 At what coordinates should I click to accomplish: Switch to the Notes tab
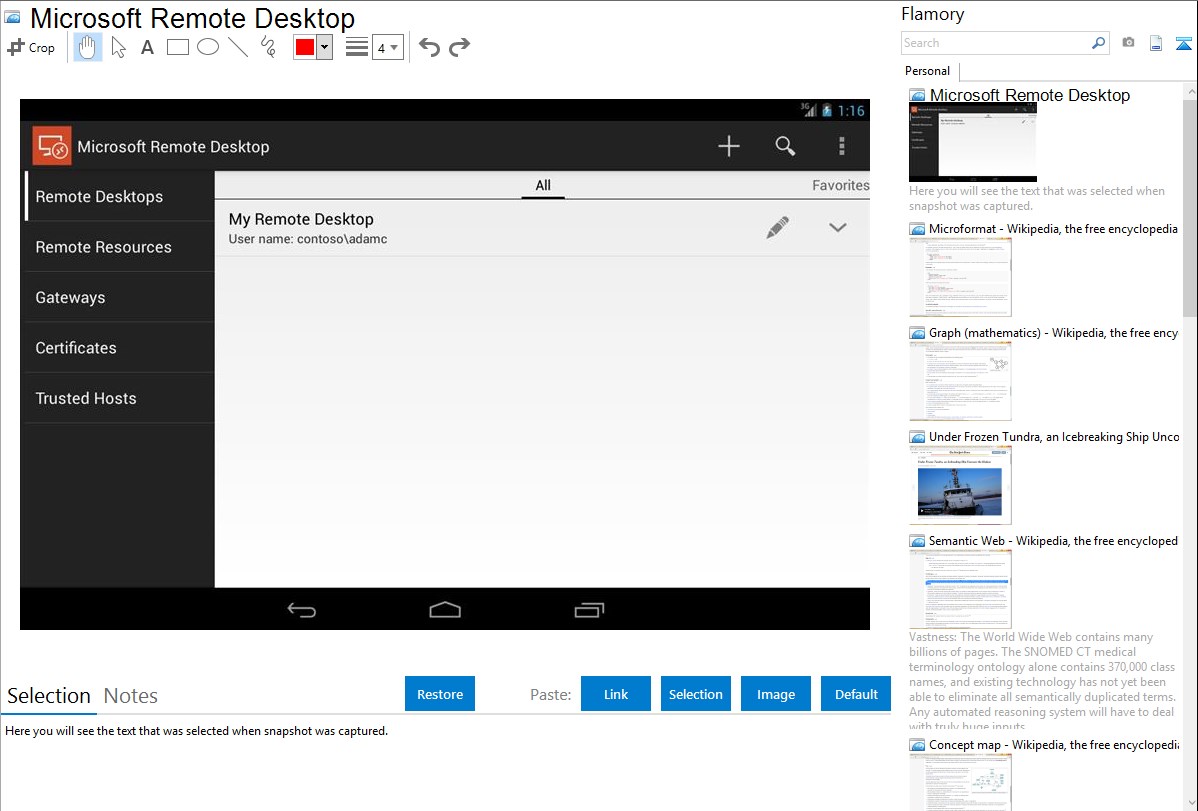pos(131,696)
